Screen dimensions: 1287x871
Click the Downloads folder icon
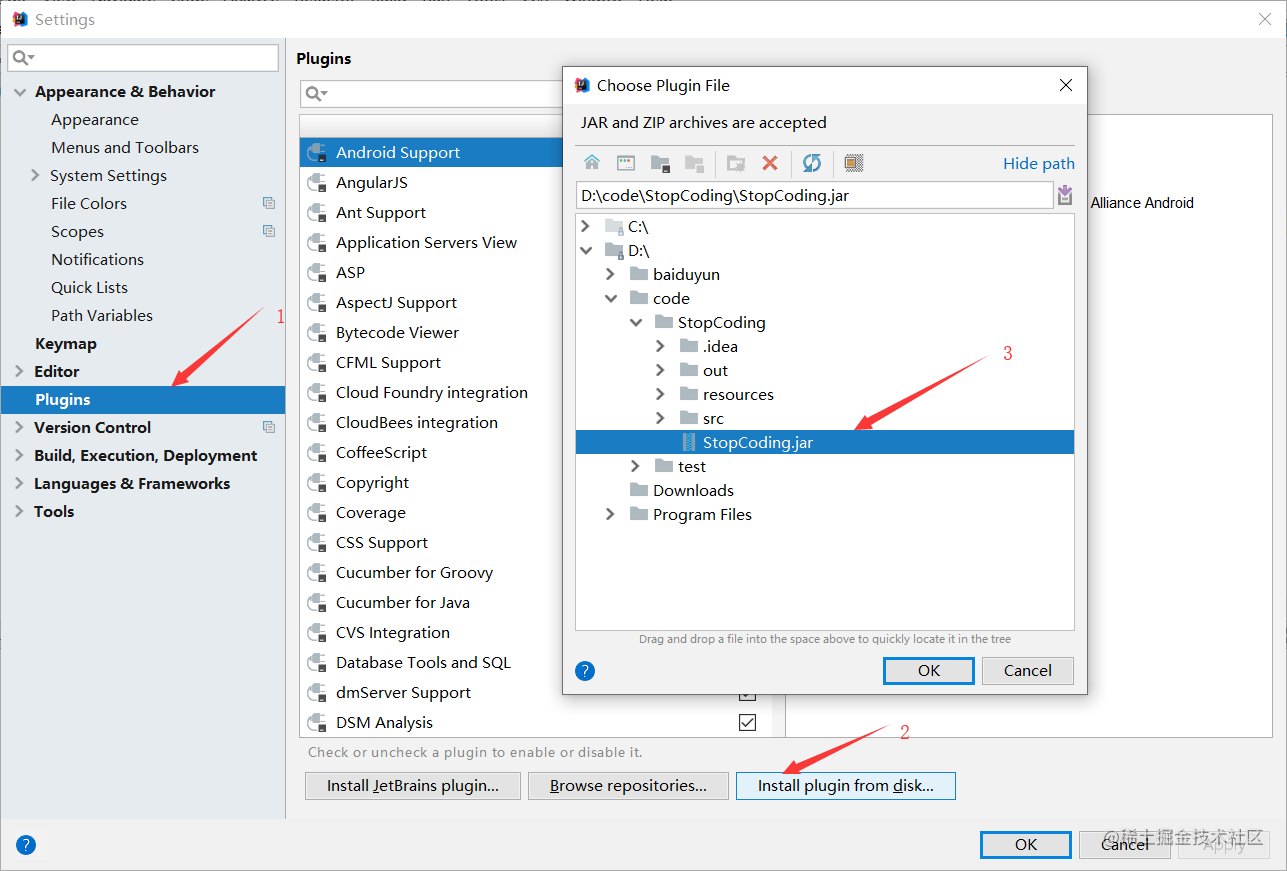[x=639, y=490]
